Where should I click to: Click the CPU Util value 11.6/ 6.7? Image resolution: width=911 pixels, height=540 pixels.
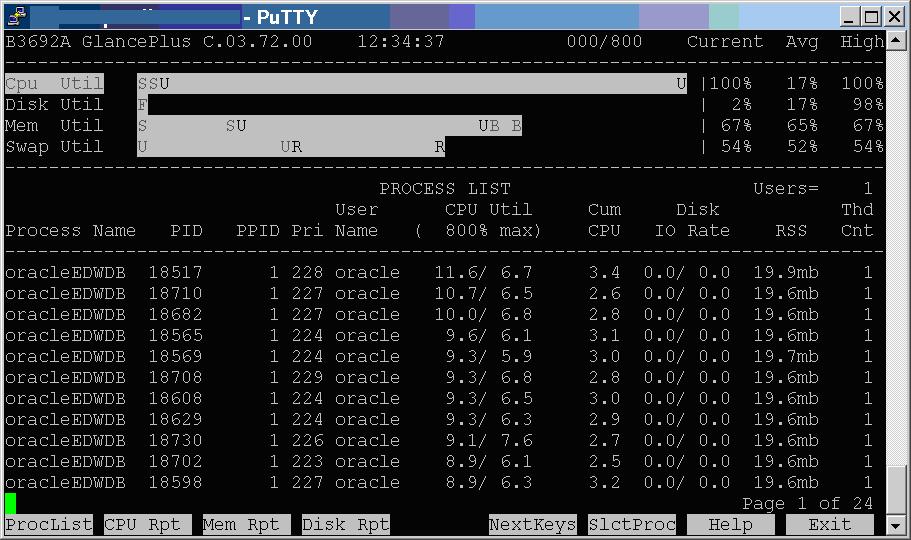483,273
